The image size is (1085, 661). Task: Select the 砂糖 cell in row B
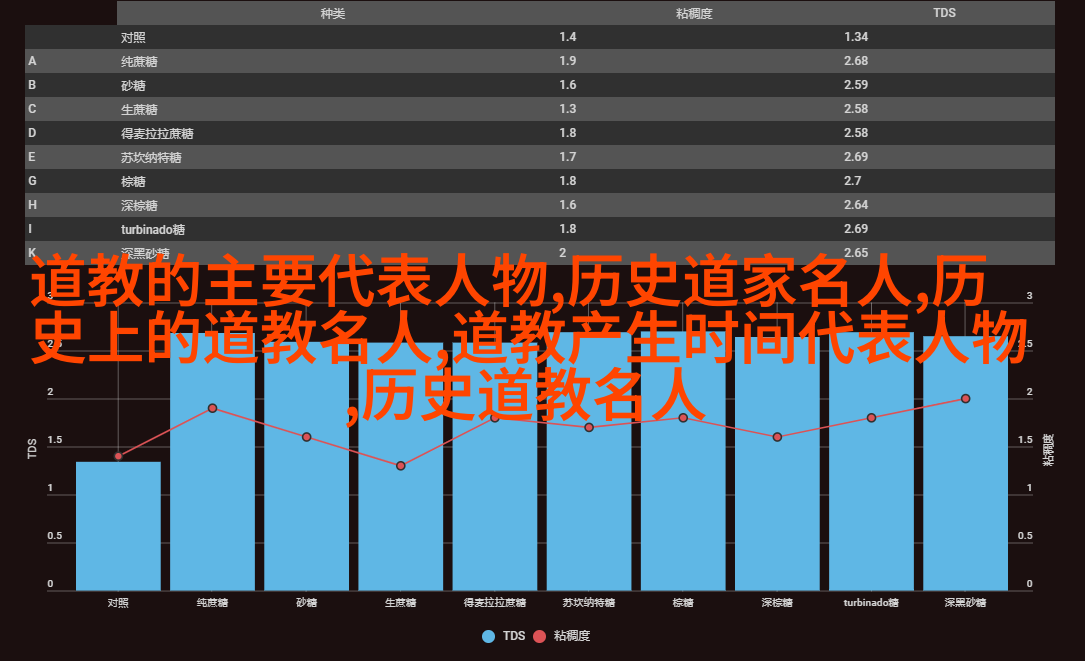click(133, 85)
